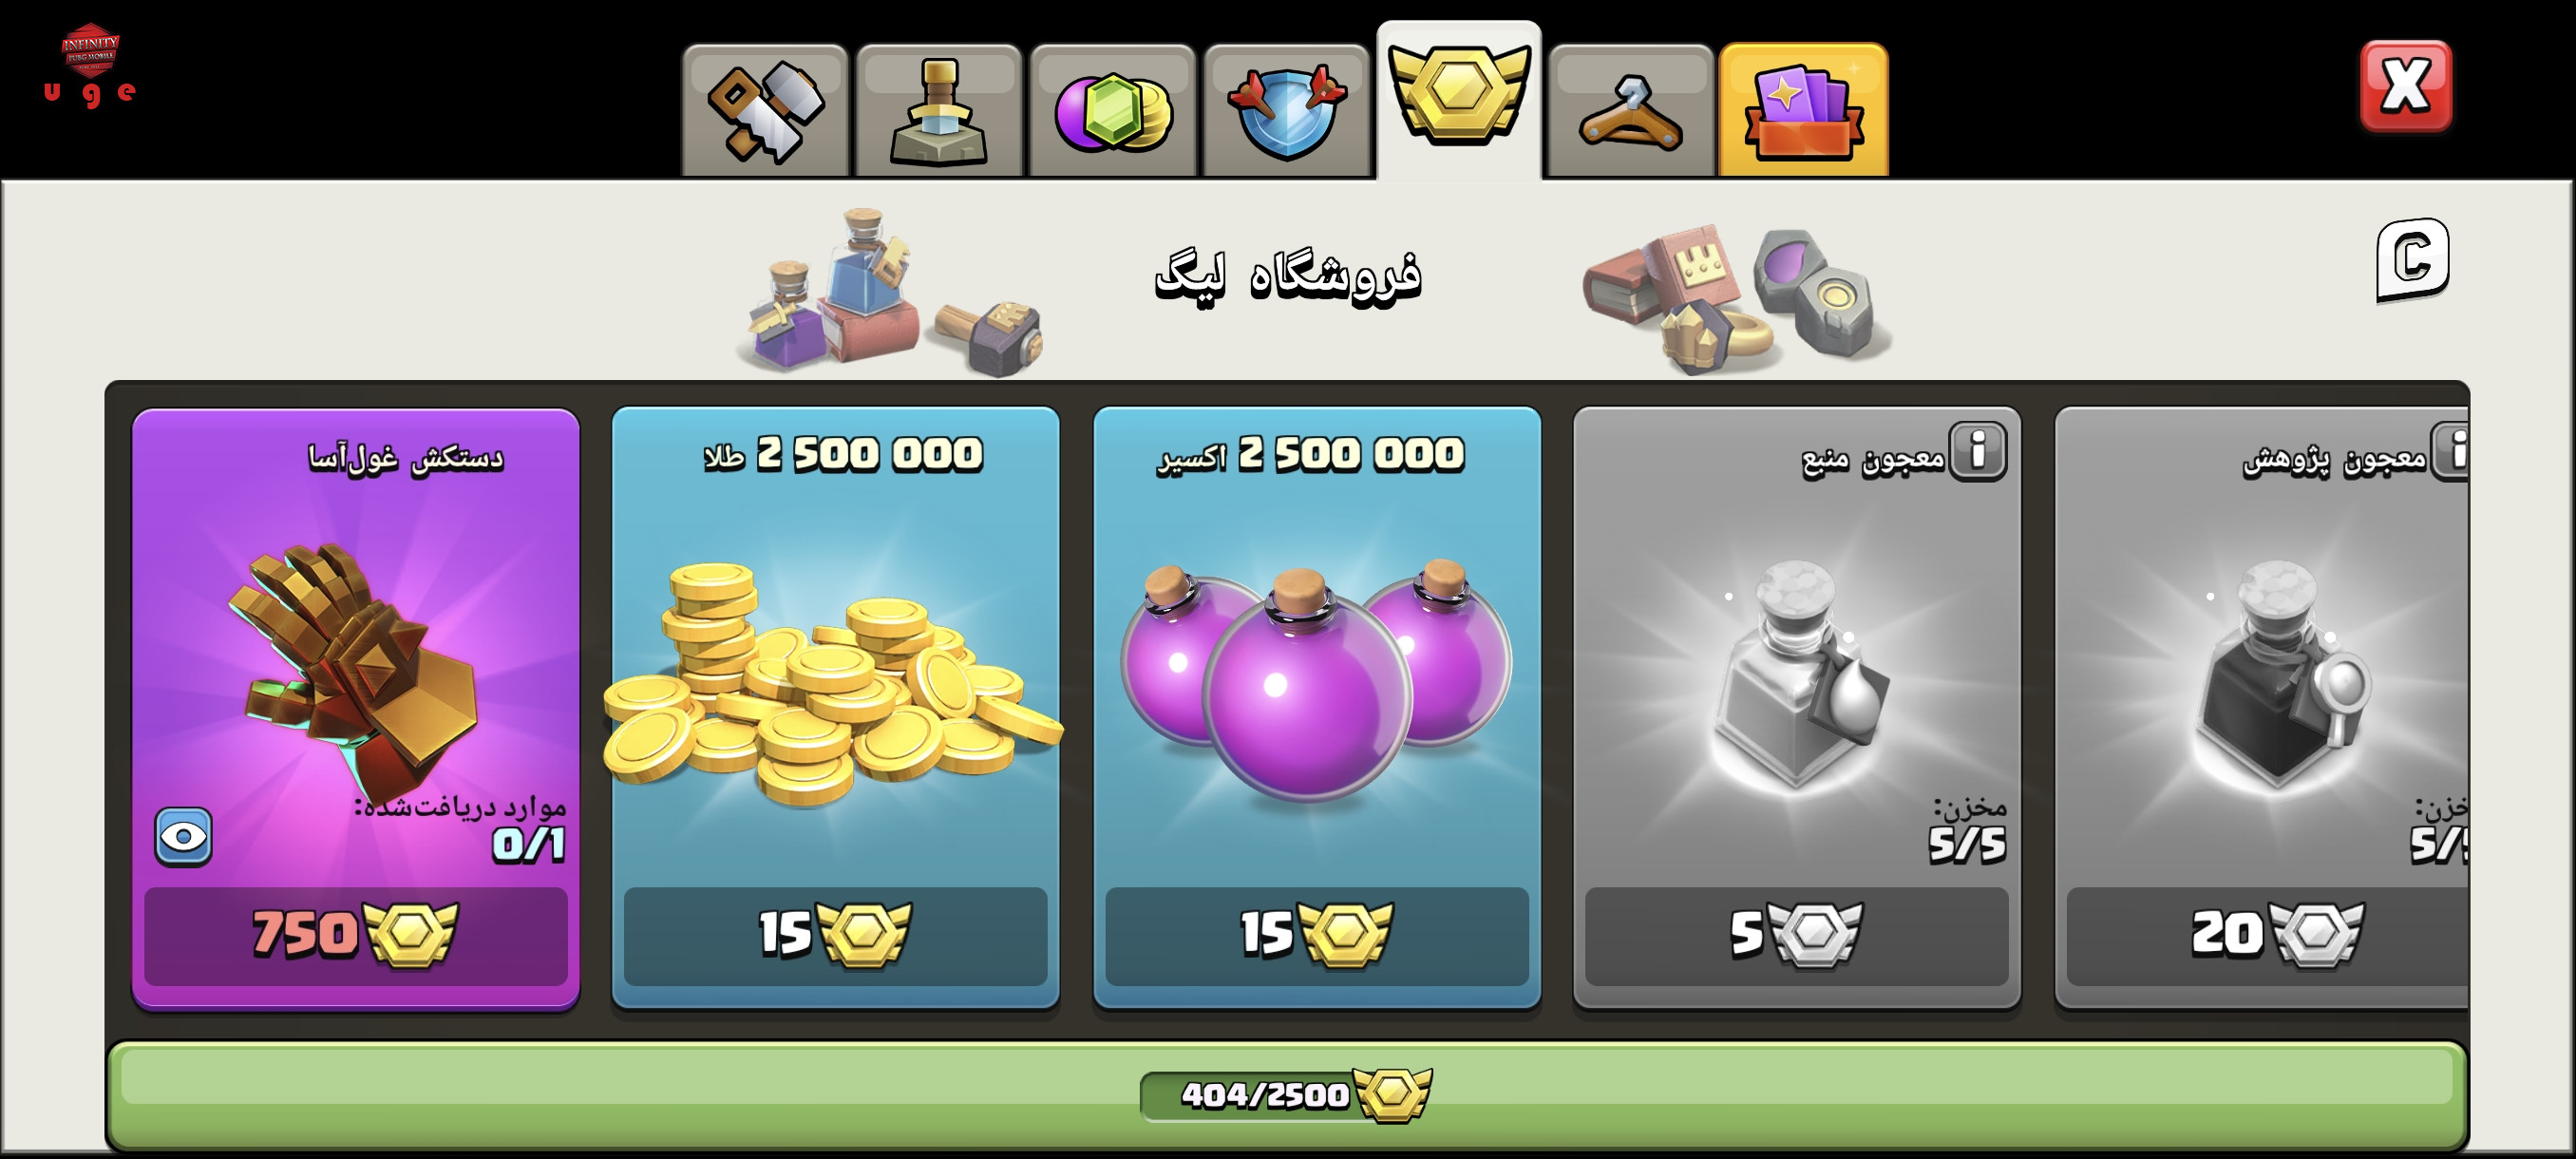Buy 2 500 000 elixir for 15 medals

tap(1317, 935)
